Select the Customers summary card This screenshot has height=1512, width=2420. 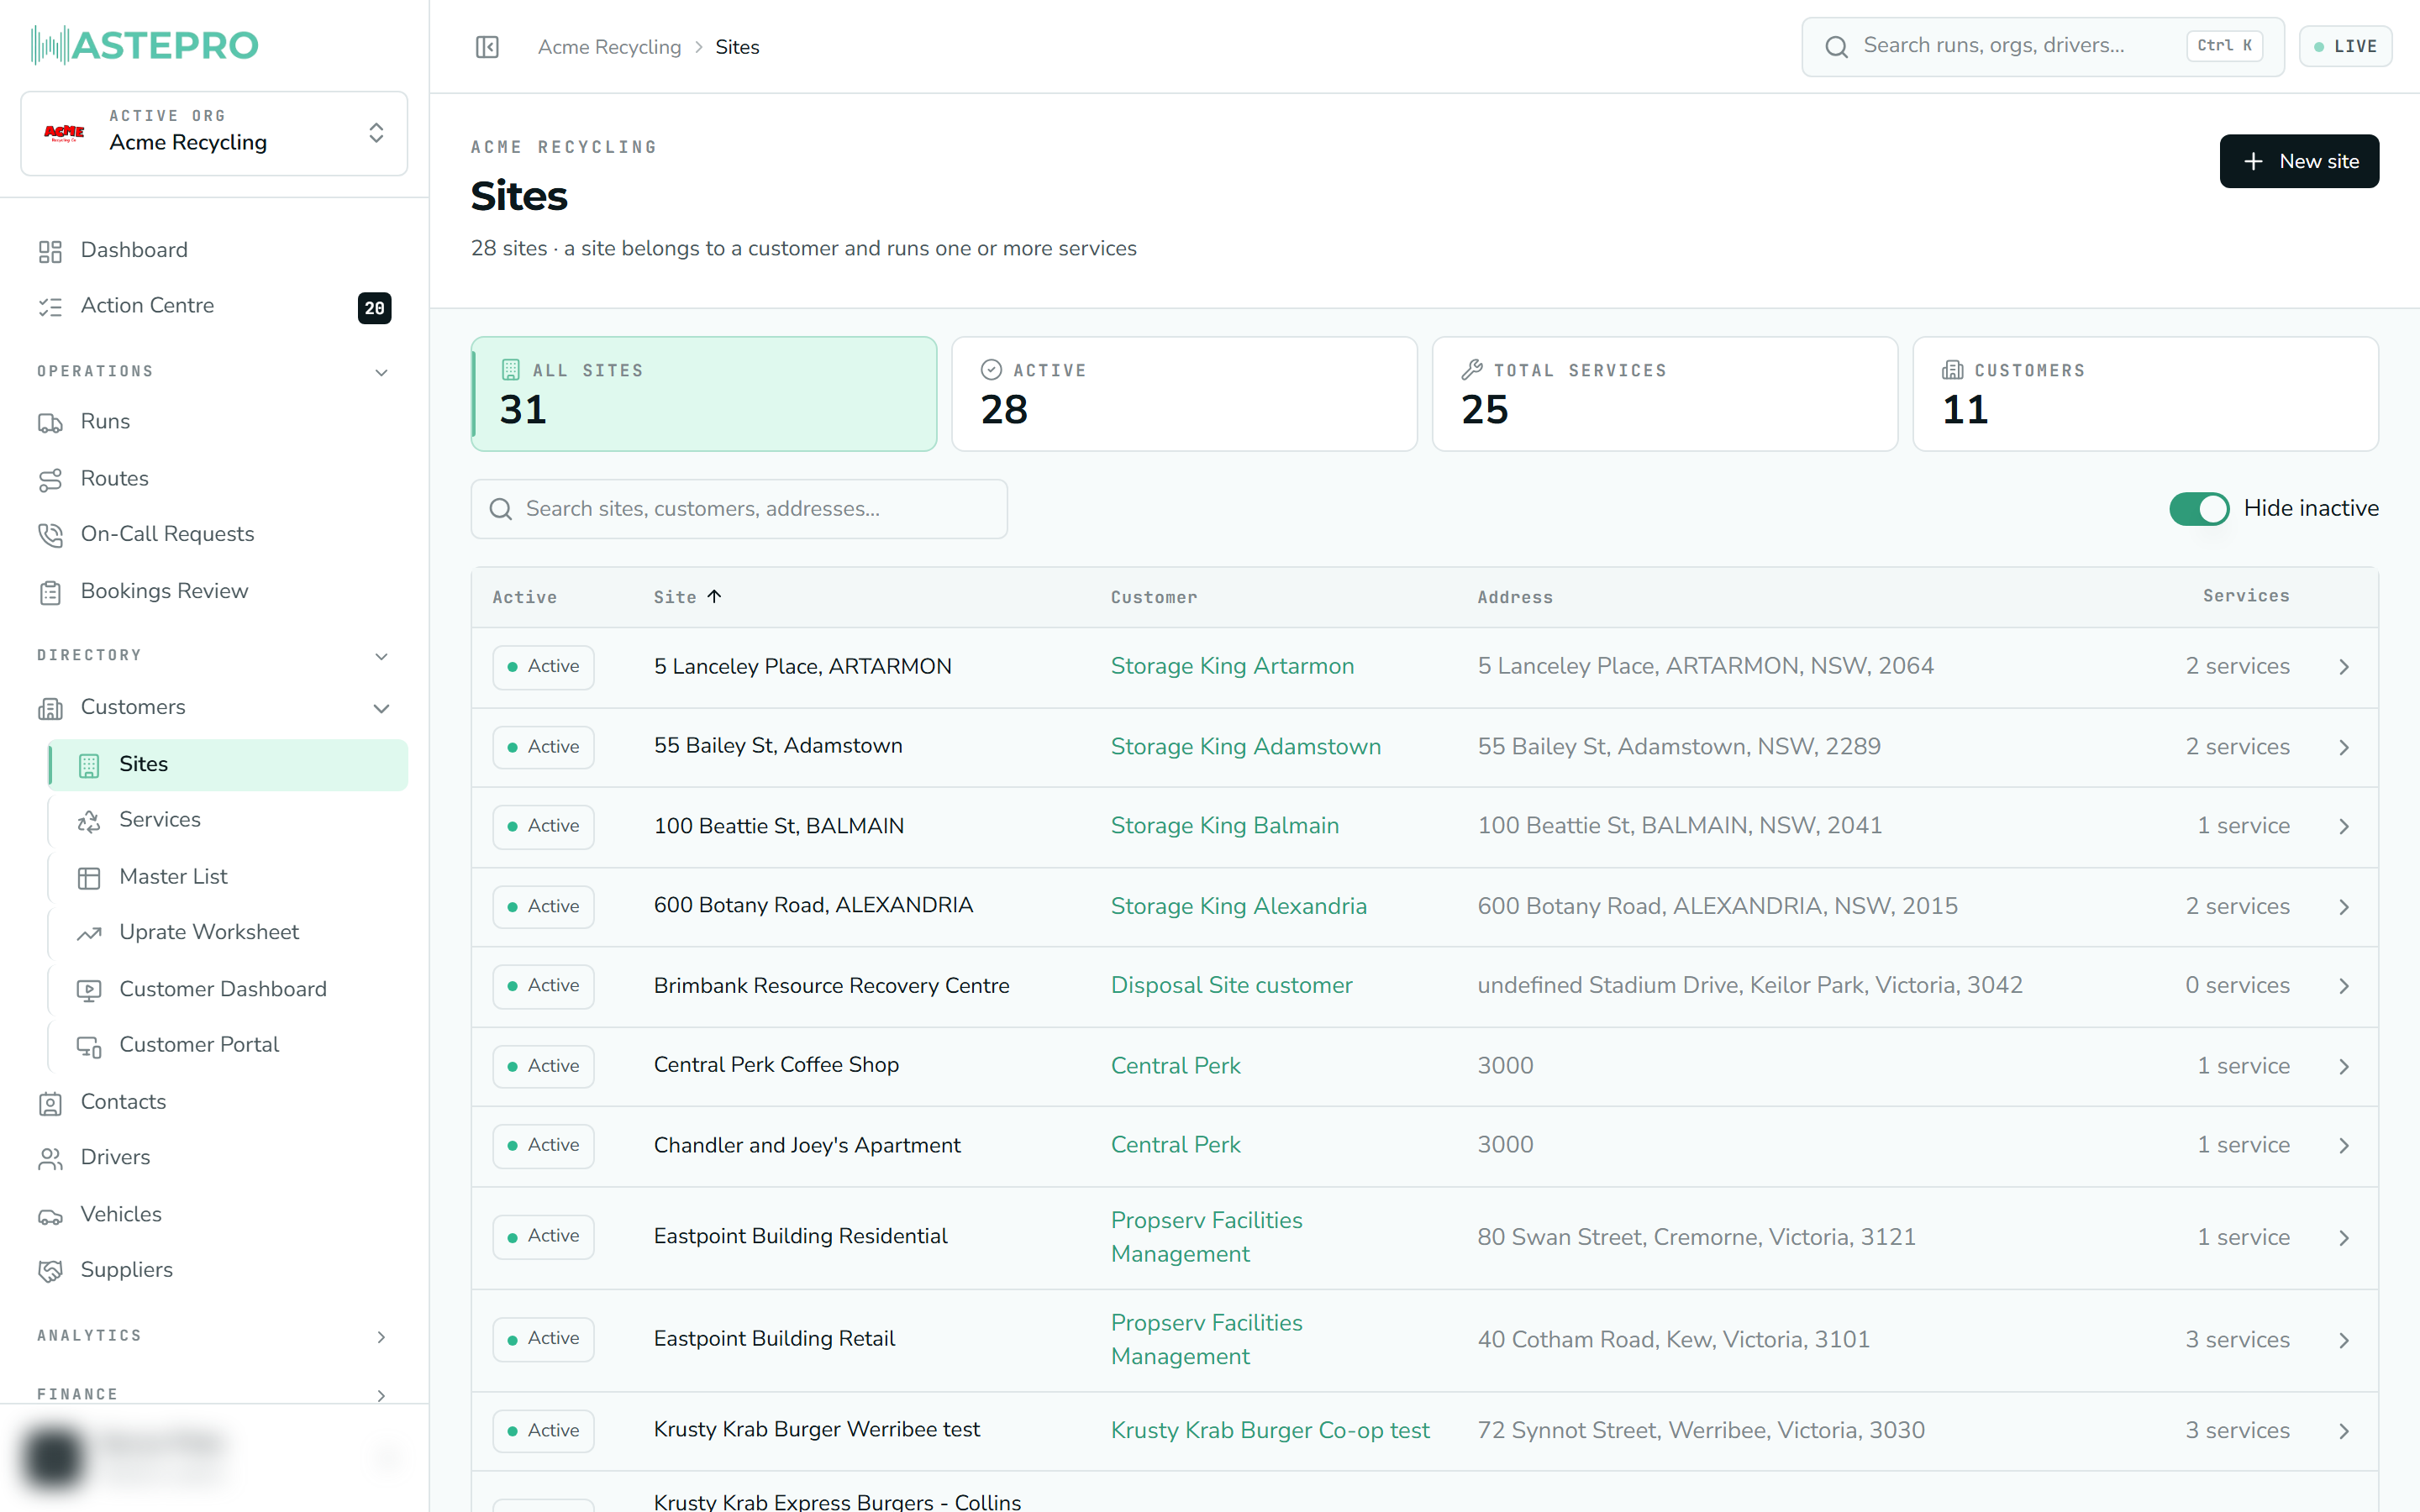tap(2145, 394)
